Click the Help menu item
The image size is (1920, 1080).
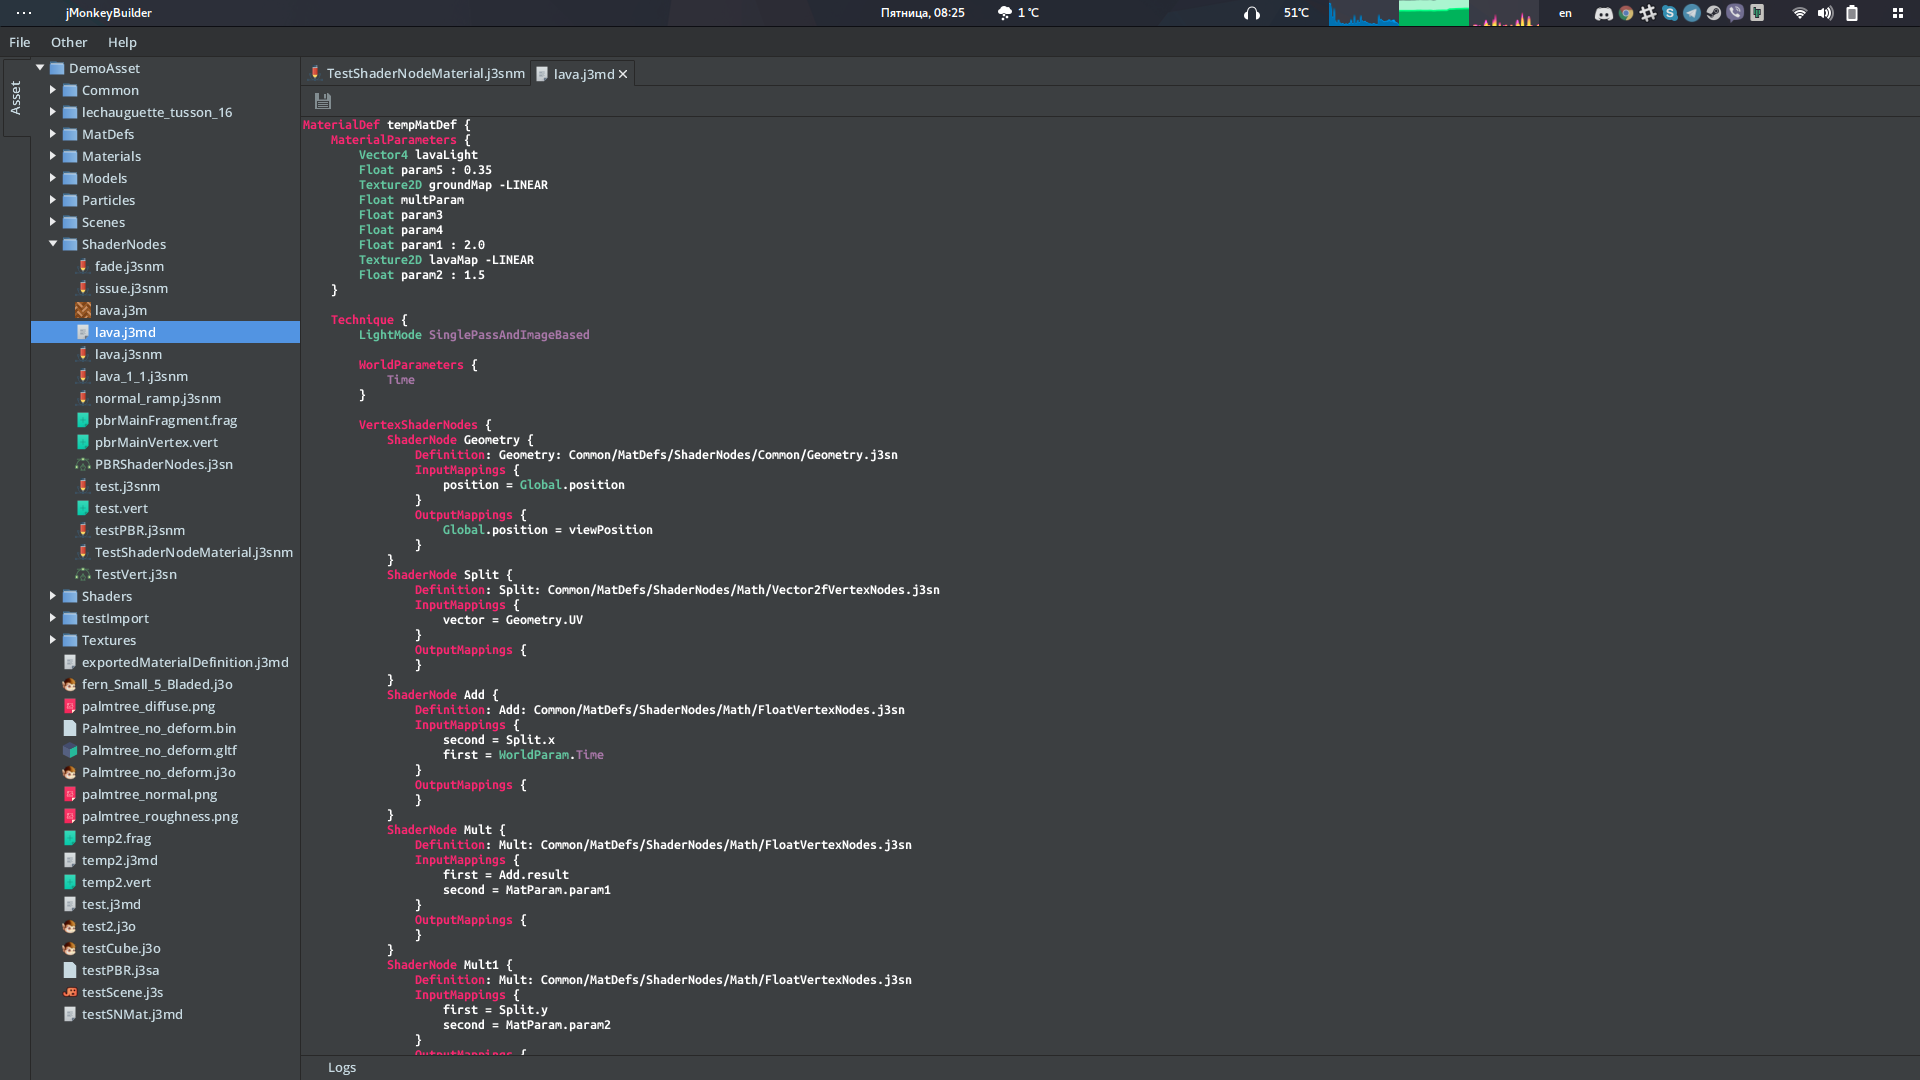pos(121,41)
